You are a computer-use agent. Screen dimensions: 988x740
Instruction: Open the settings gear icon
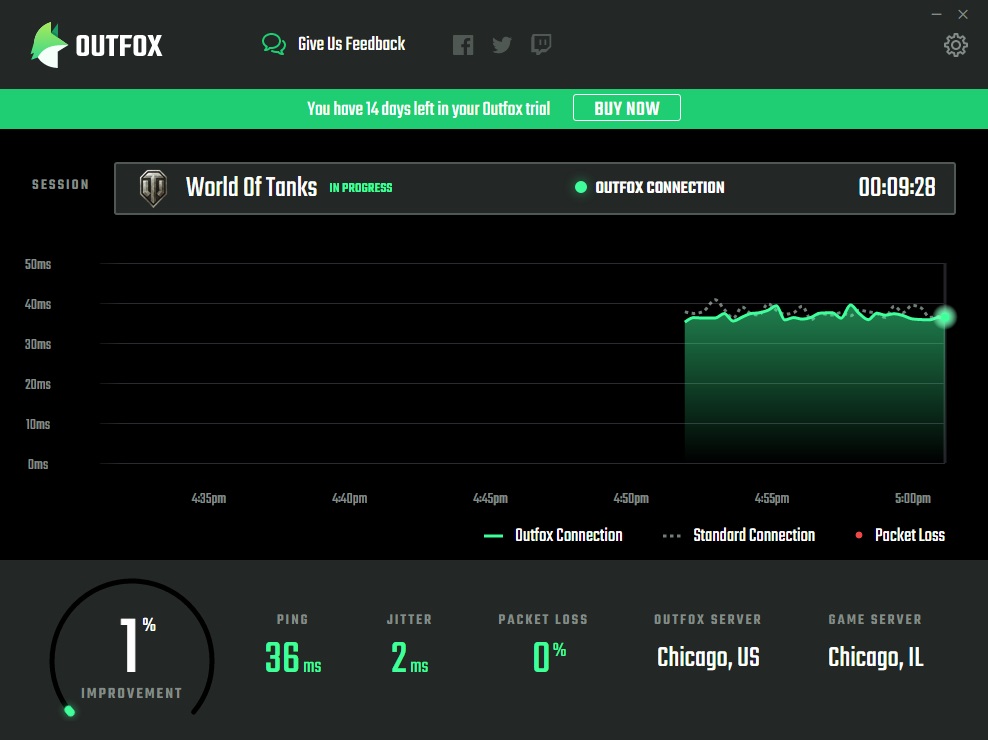coord(955,45)
